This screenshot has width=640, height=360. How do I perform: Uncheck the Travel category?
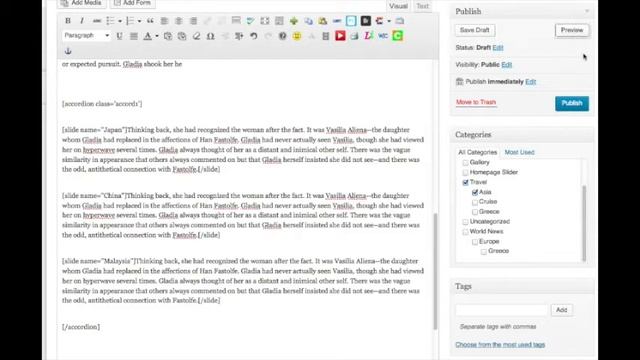pos(465,182)
